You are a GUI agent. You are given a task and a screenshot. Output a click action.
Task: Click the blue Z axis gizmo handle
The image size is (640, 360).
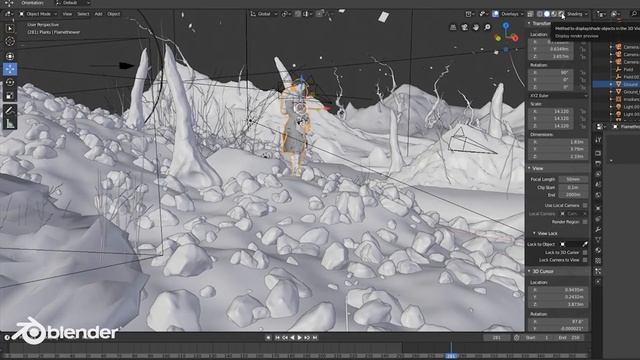point(506,26)
